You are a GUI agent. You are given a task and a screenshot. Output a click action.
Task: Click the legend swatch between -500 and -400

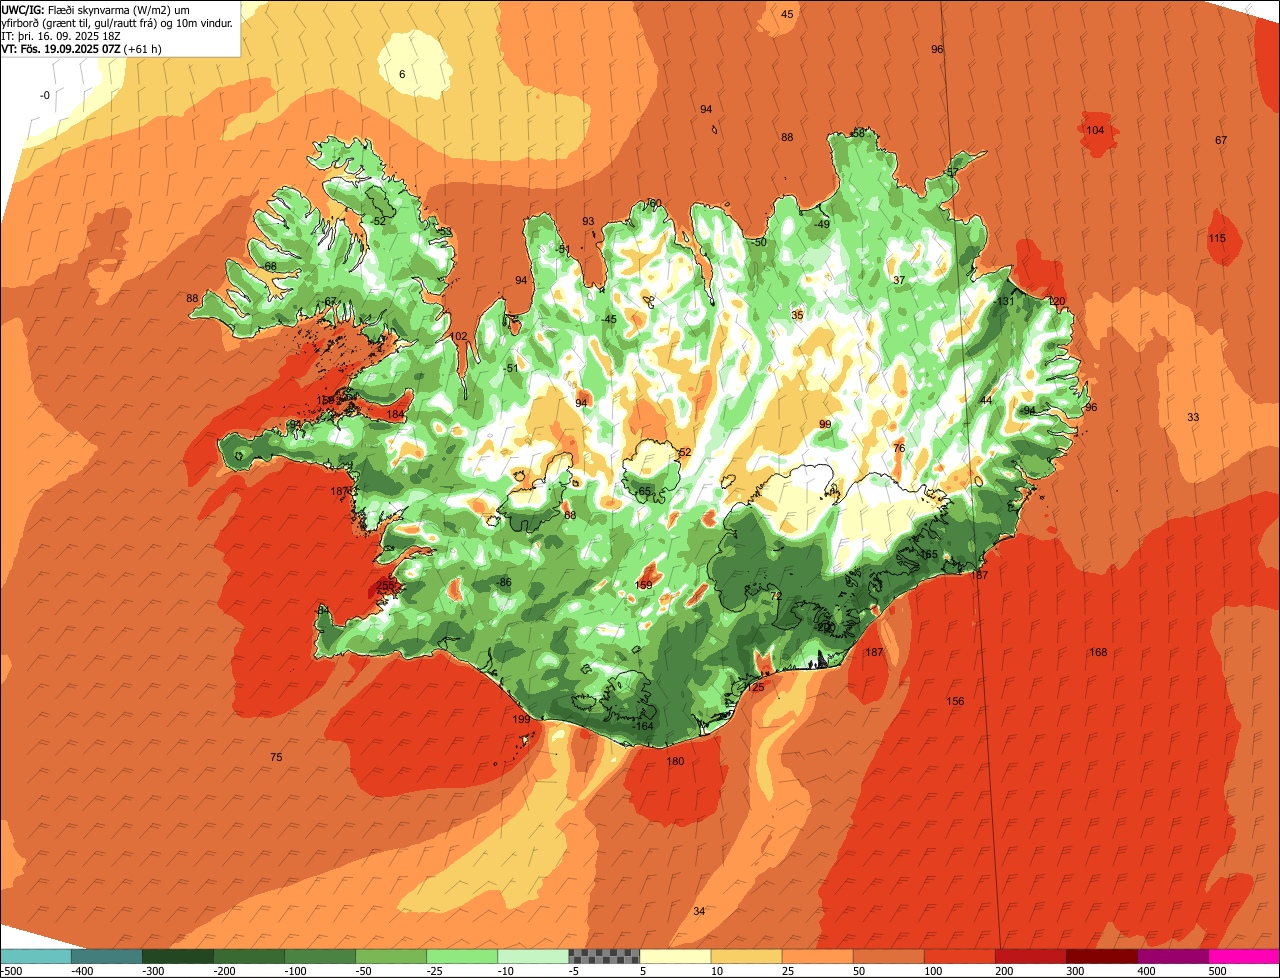(x=36, y=956)
